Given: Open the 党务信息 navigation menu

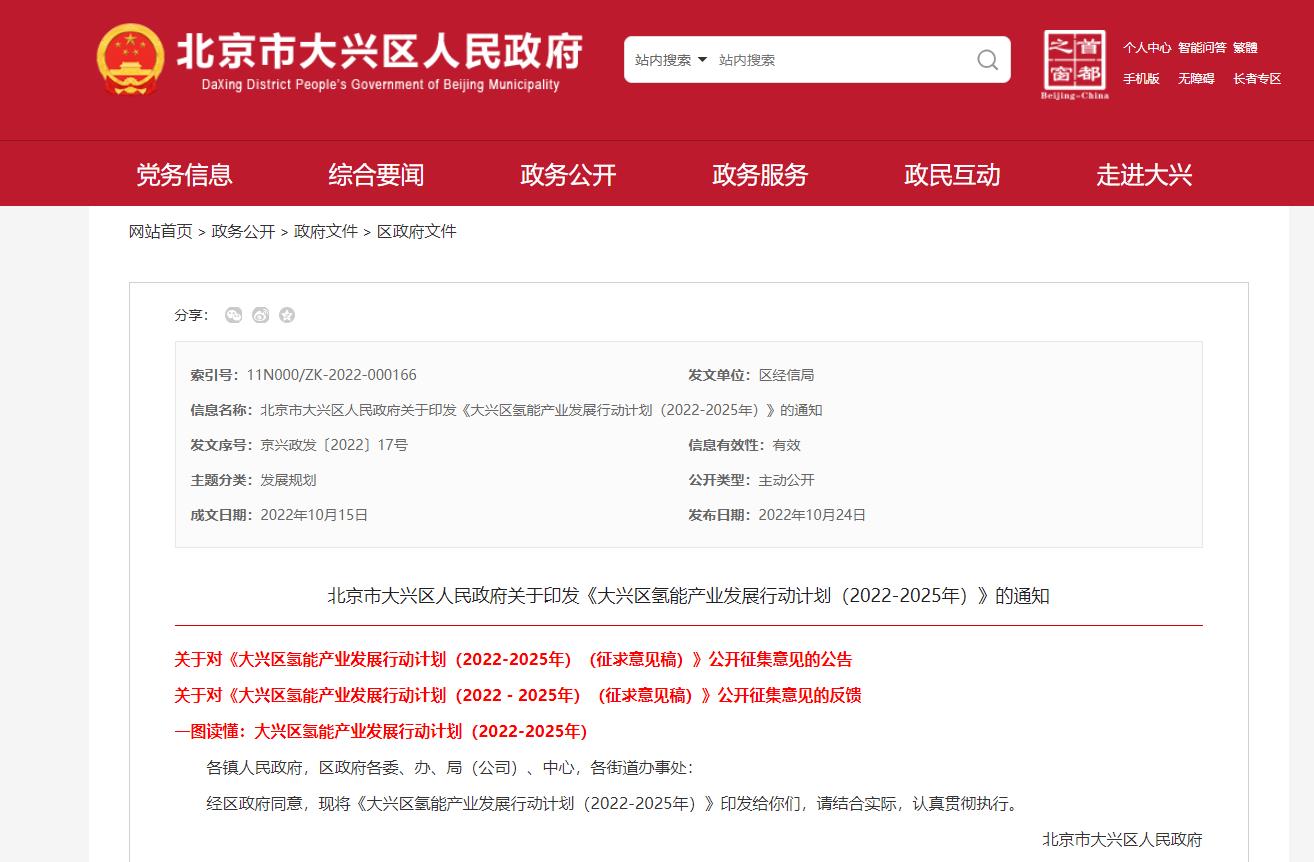Looking at the screenshot, I should [184, 175].
